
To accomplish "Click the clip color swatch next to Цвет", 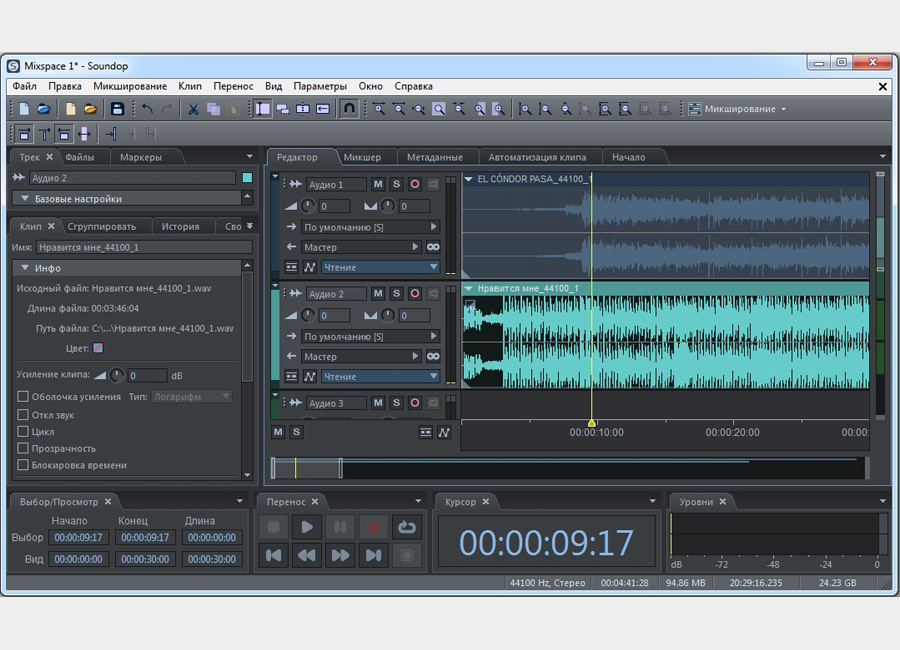I will click(98, 348).
